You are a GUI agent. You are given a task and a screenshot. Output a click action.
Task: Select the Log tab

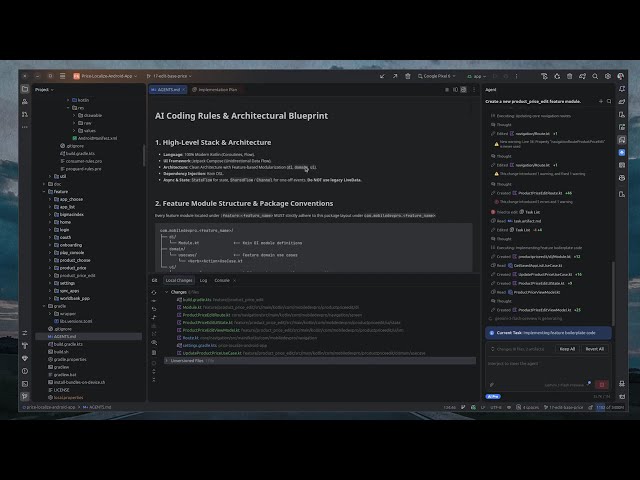click(203, 280)
